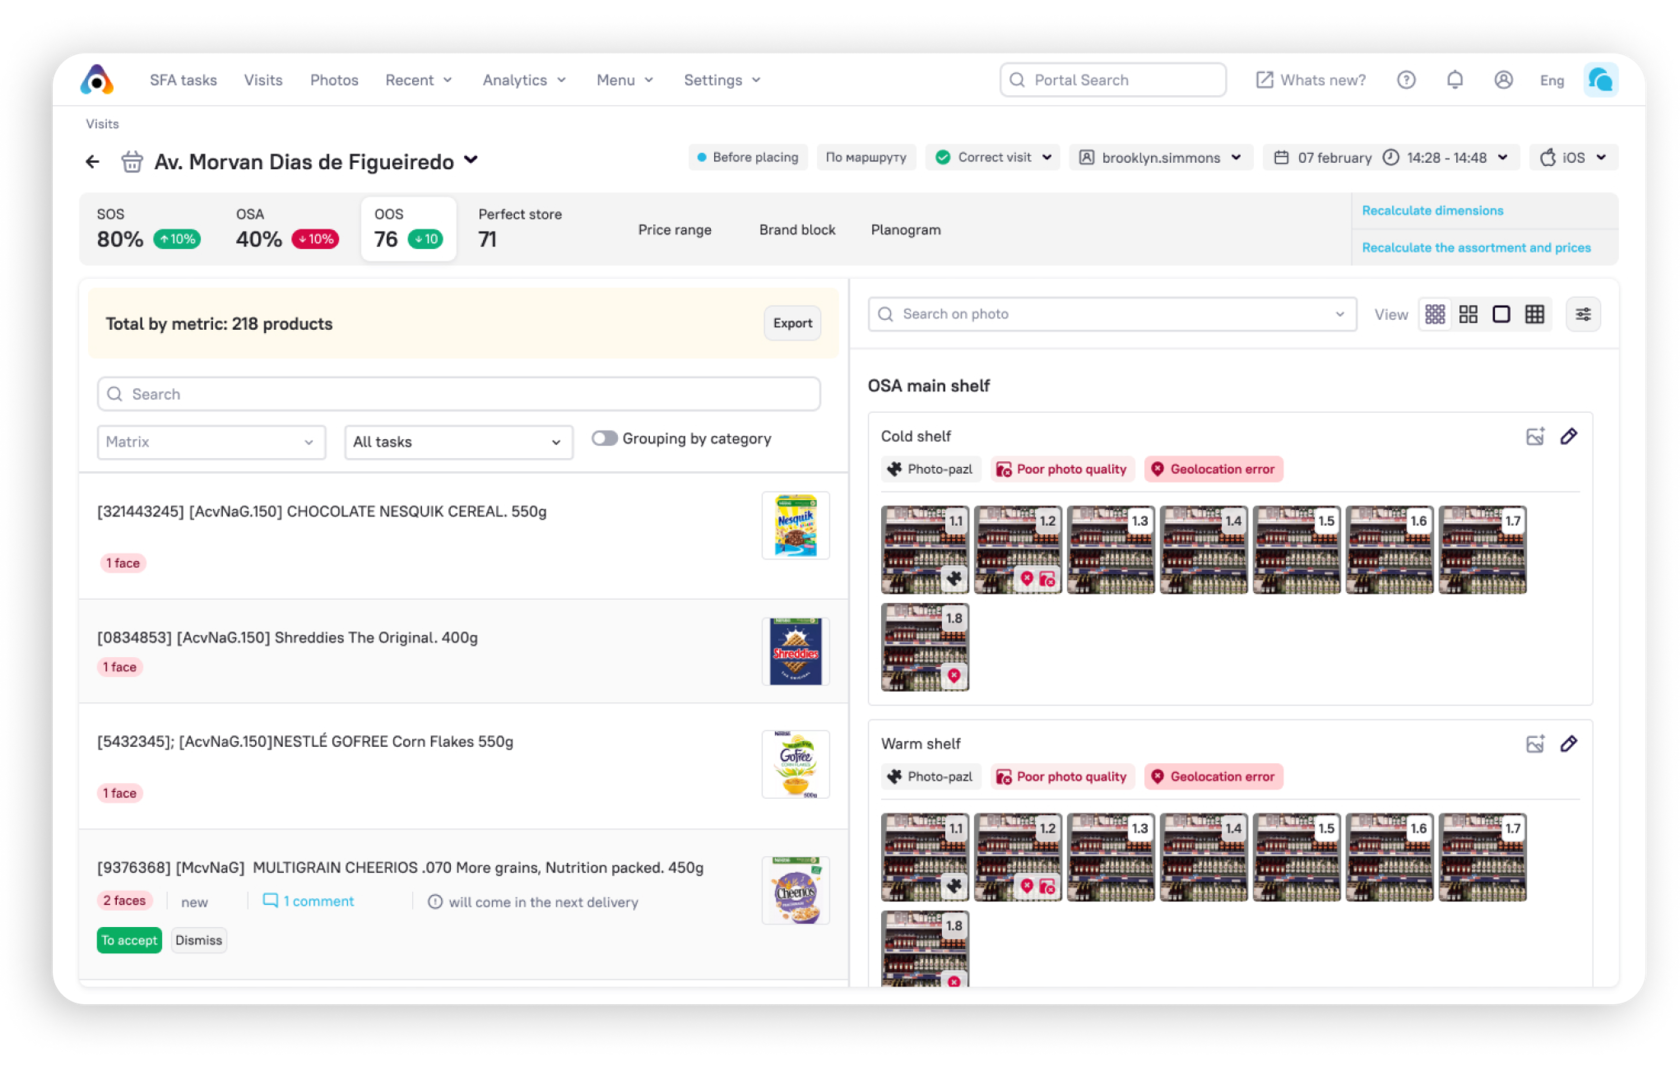The width and height of the screenshot is (1680, 1068).
Task: Toggle Grouping by category switch
Action: point(604,438)
